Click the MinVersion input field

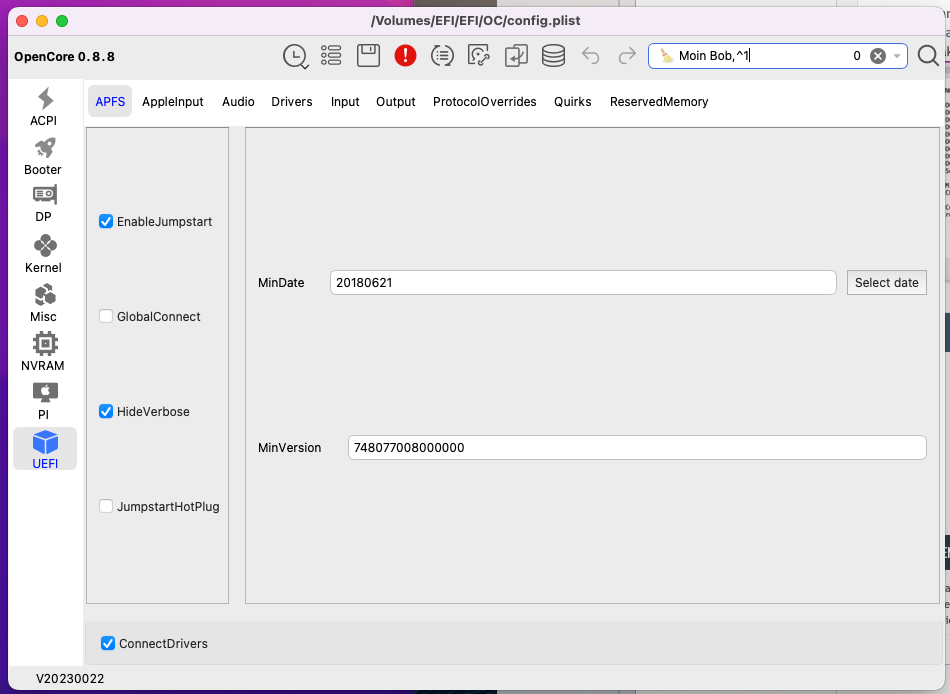click(637, 447)
